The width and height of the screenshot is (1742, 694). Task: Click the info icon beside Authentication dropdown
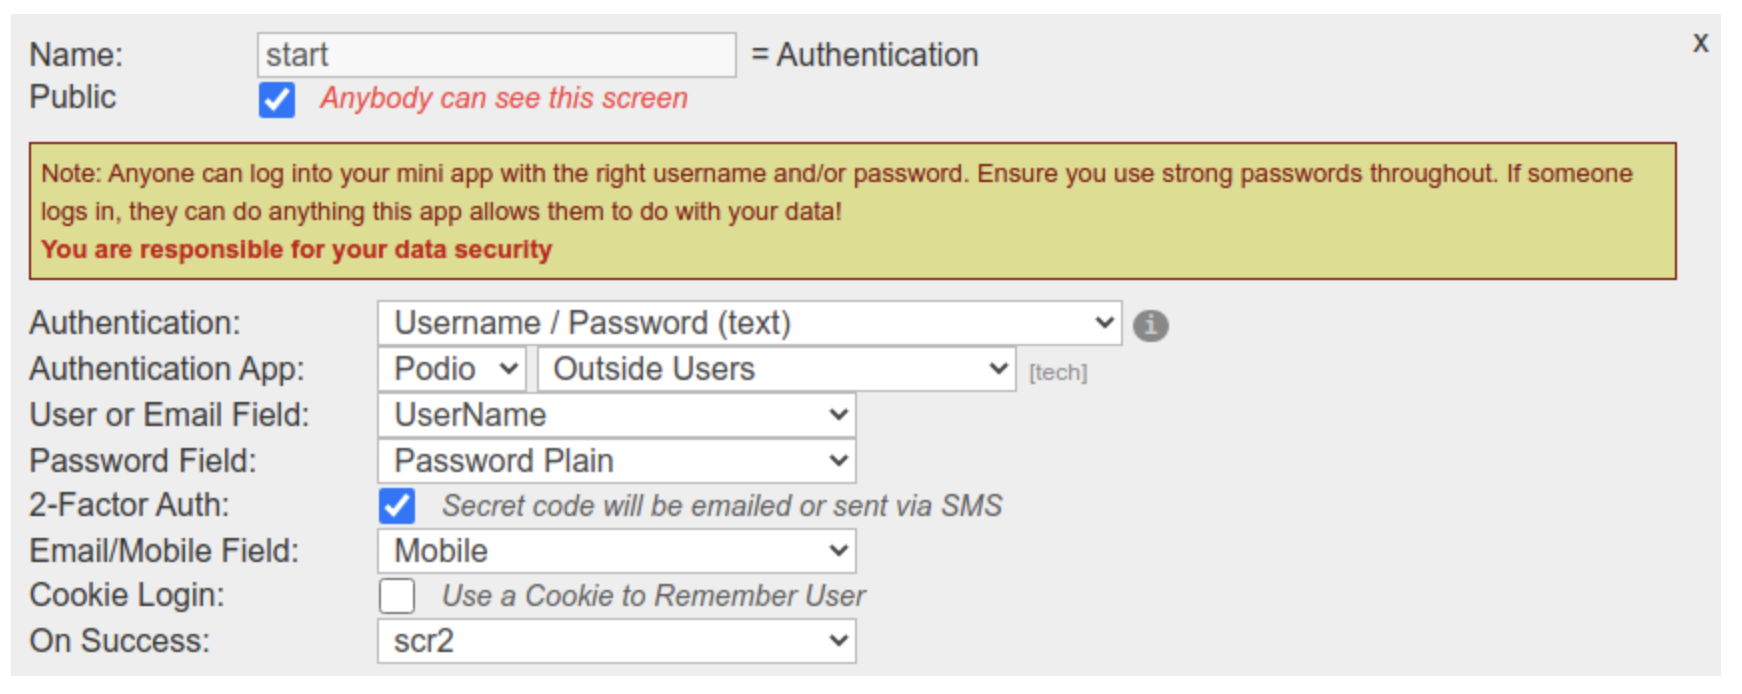click(x=1150, y=325)
